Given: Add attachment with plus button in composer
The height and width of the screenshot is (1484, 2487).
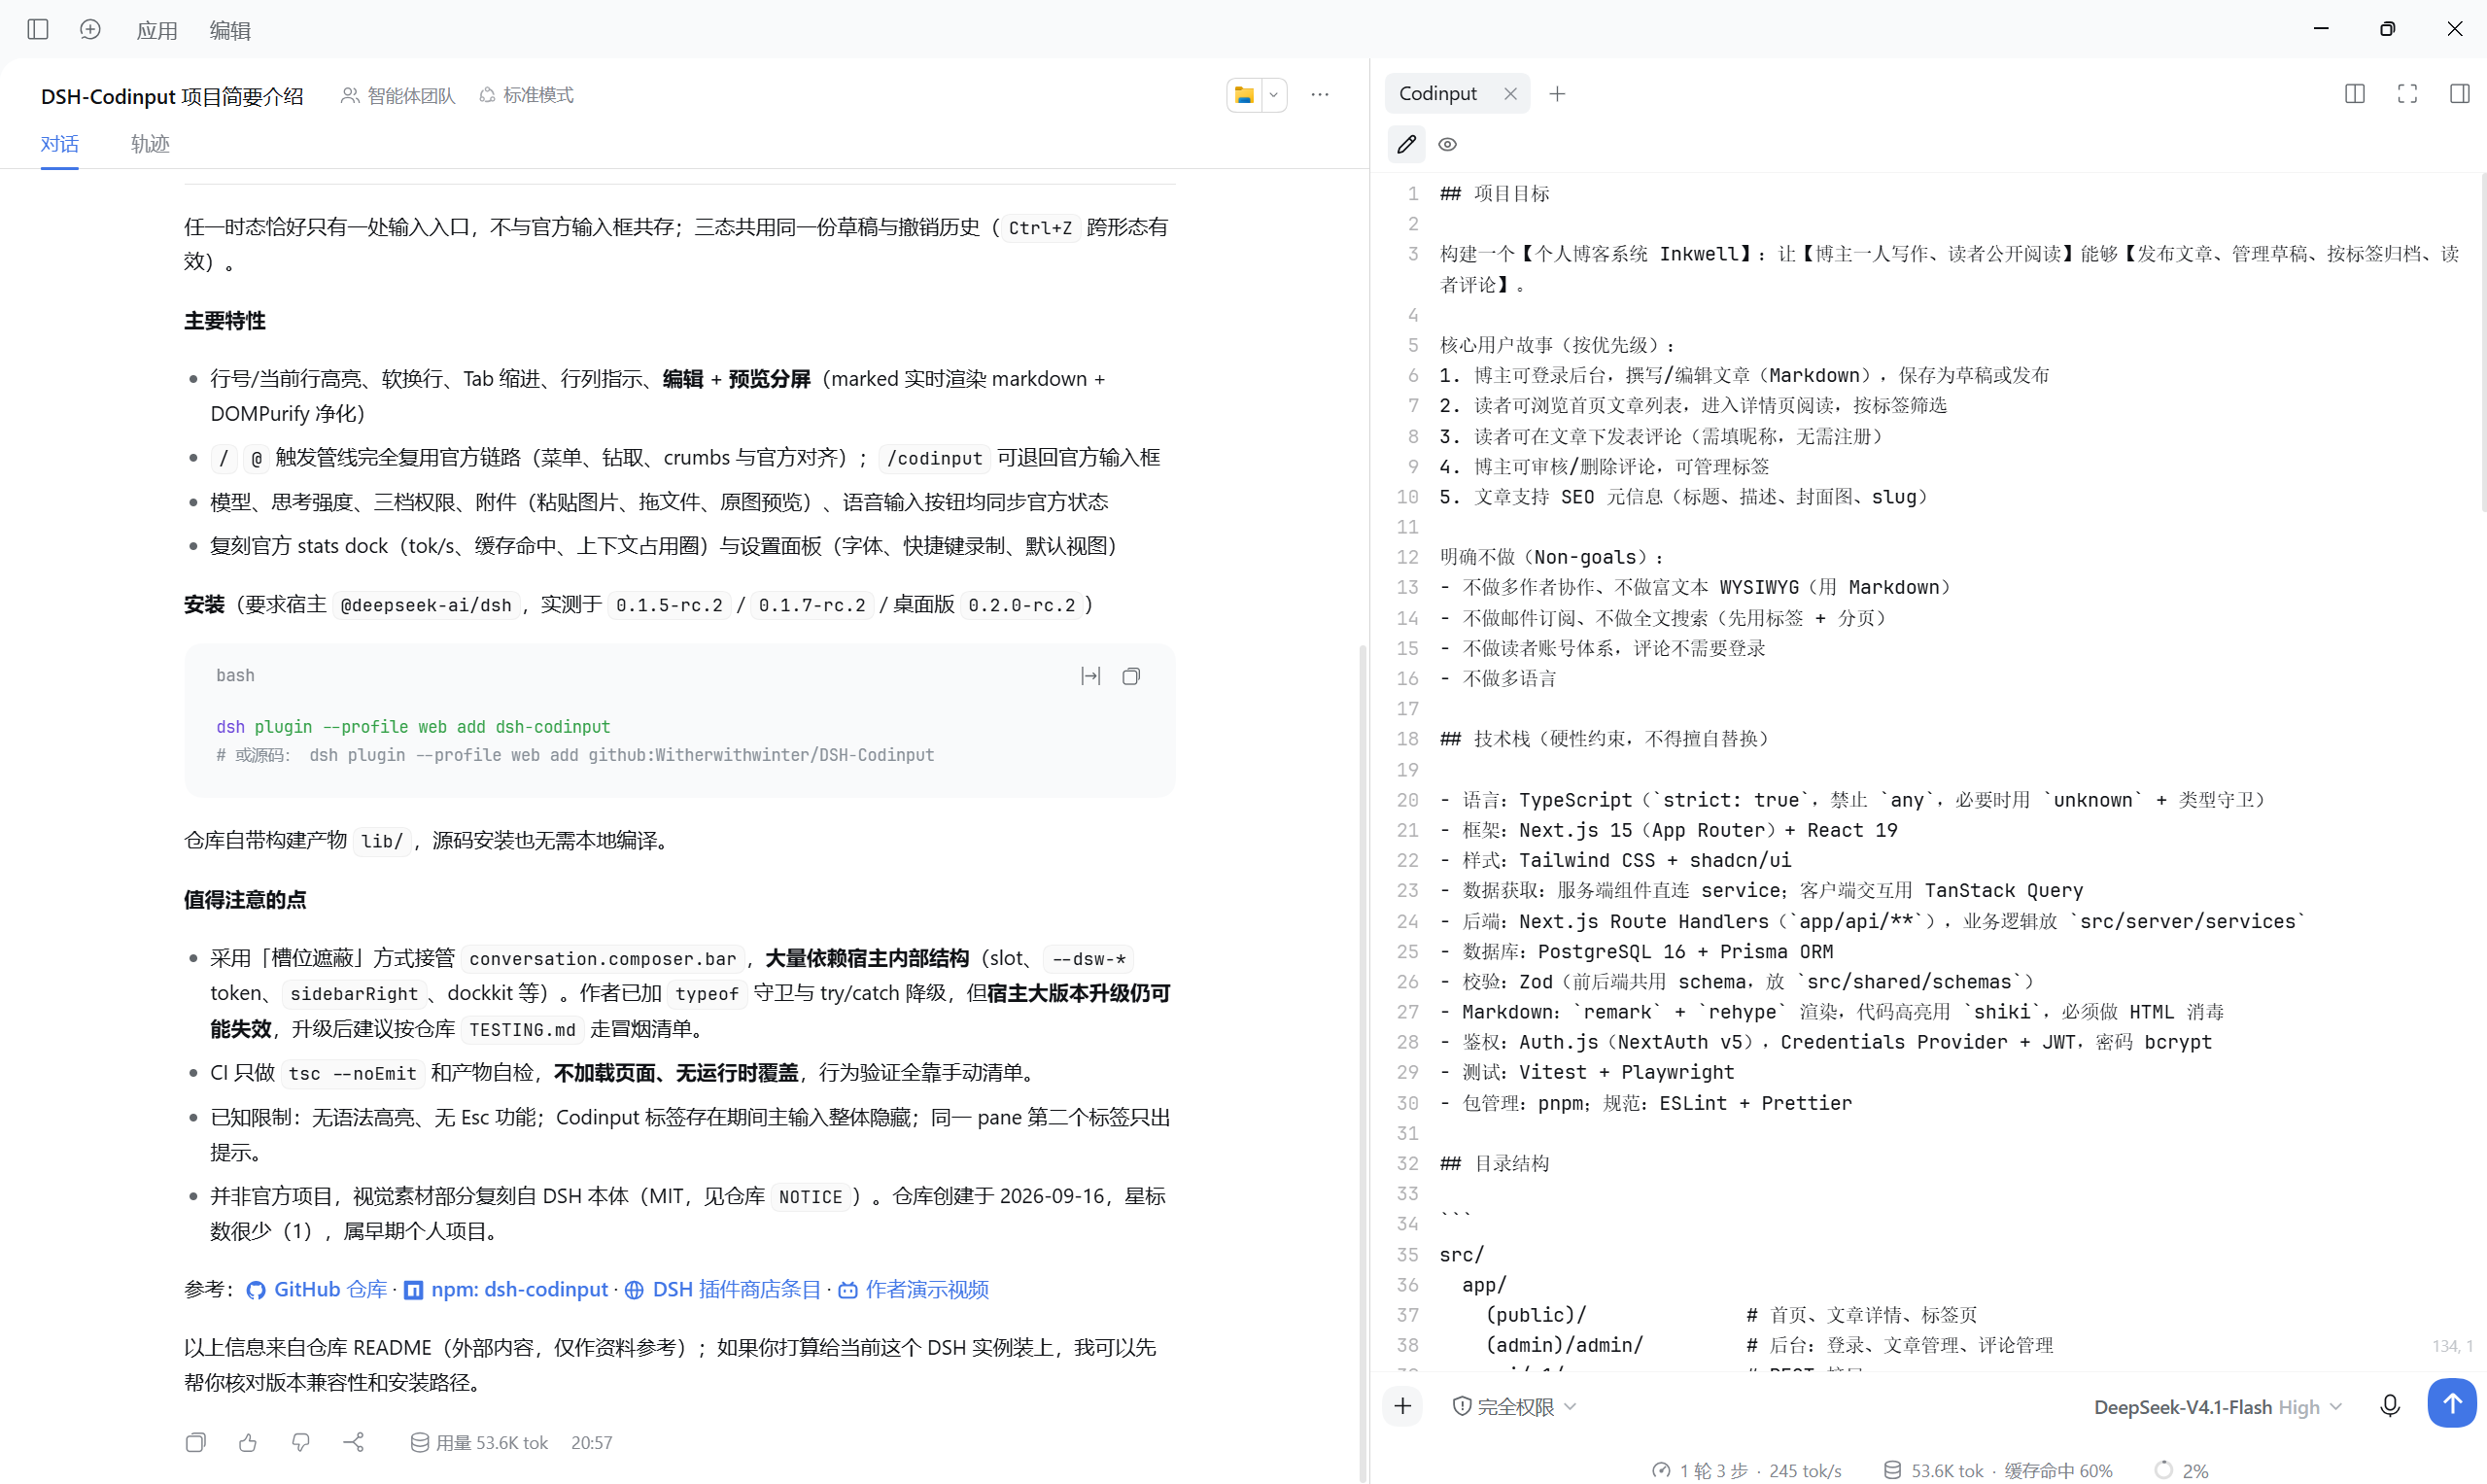Looking at the screenshot, I should pos(1403,1407).
